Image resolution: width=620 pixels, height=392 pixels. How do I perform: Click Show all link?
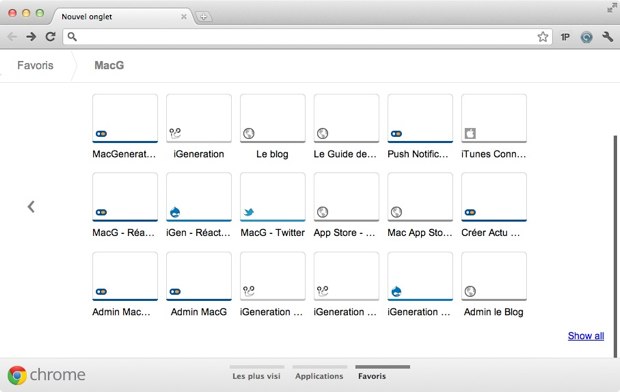pyautogui.click(x=586, y=336)
